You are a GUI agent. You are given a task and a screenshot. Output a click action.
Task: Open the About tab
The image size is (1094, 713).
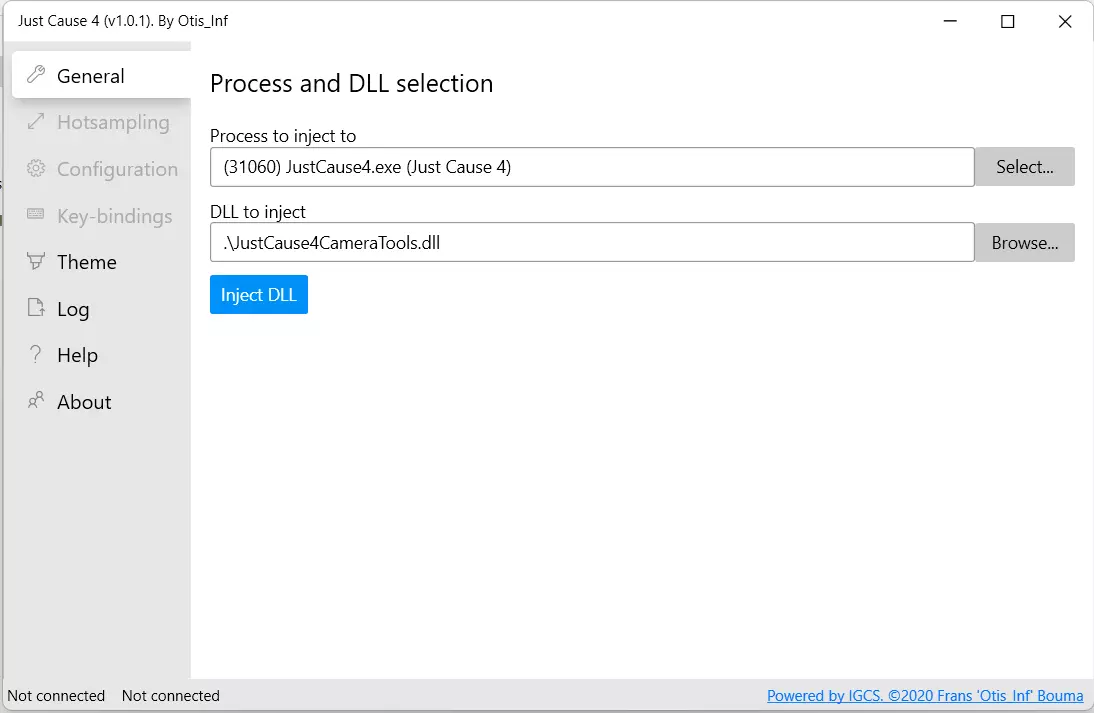click(x=84, y=402)
